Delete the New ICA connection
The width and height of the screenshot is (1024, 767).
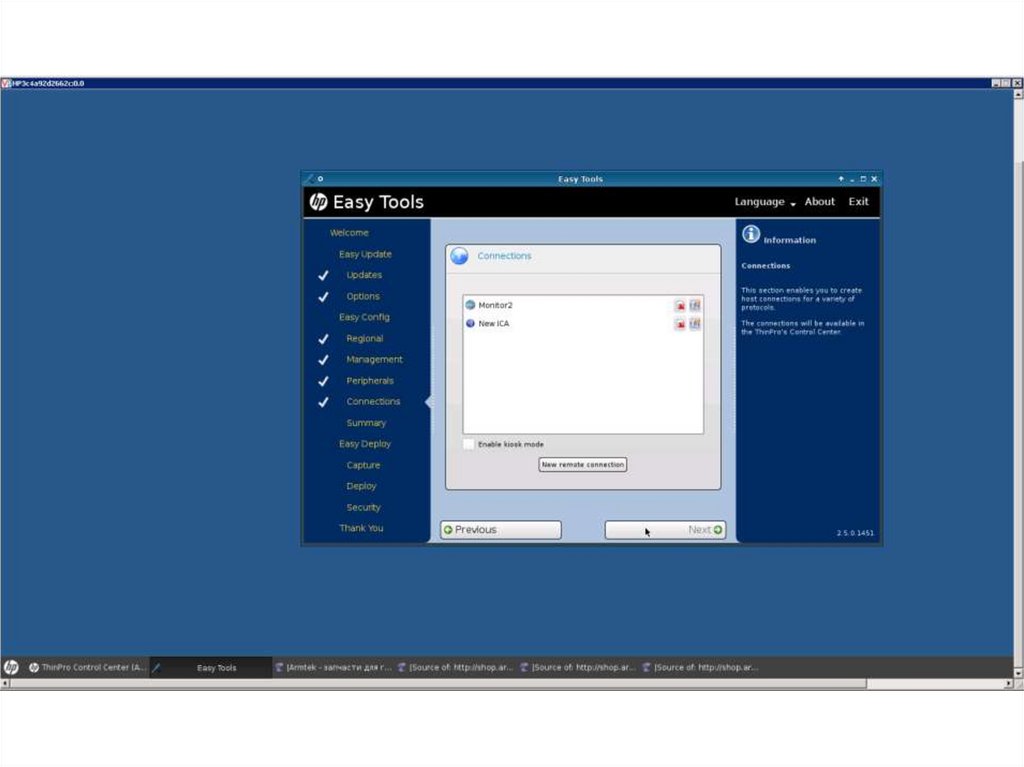tap(680, 323)
